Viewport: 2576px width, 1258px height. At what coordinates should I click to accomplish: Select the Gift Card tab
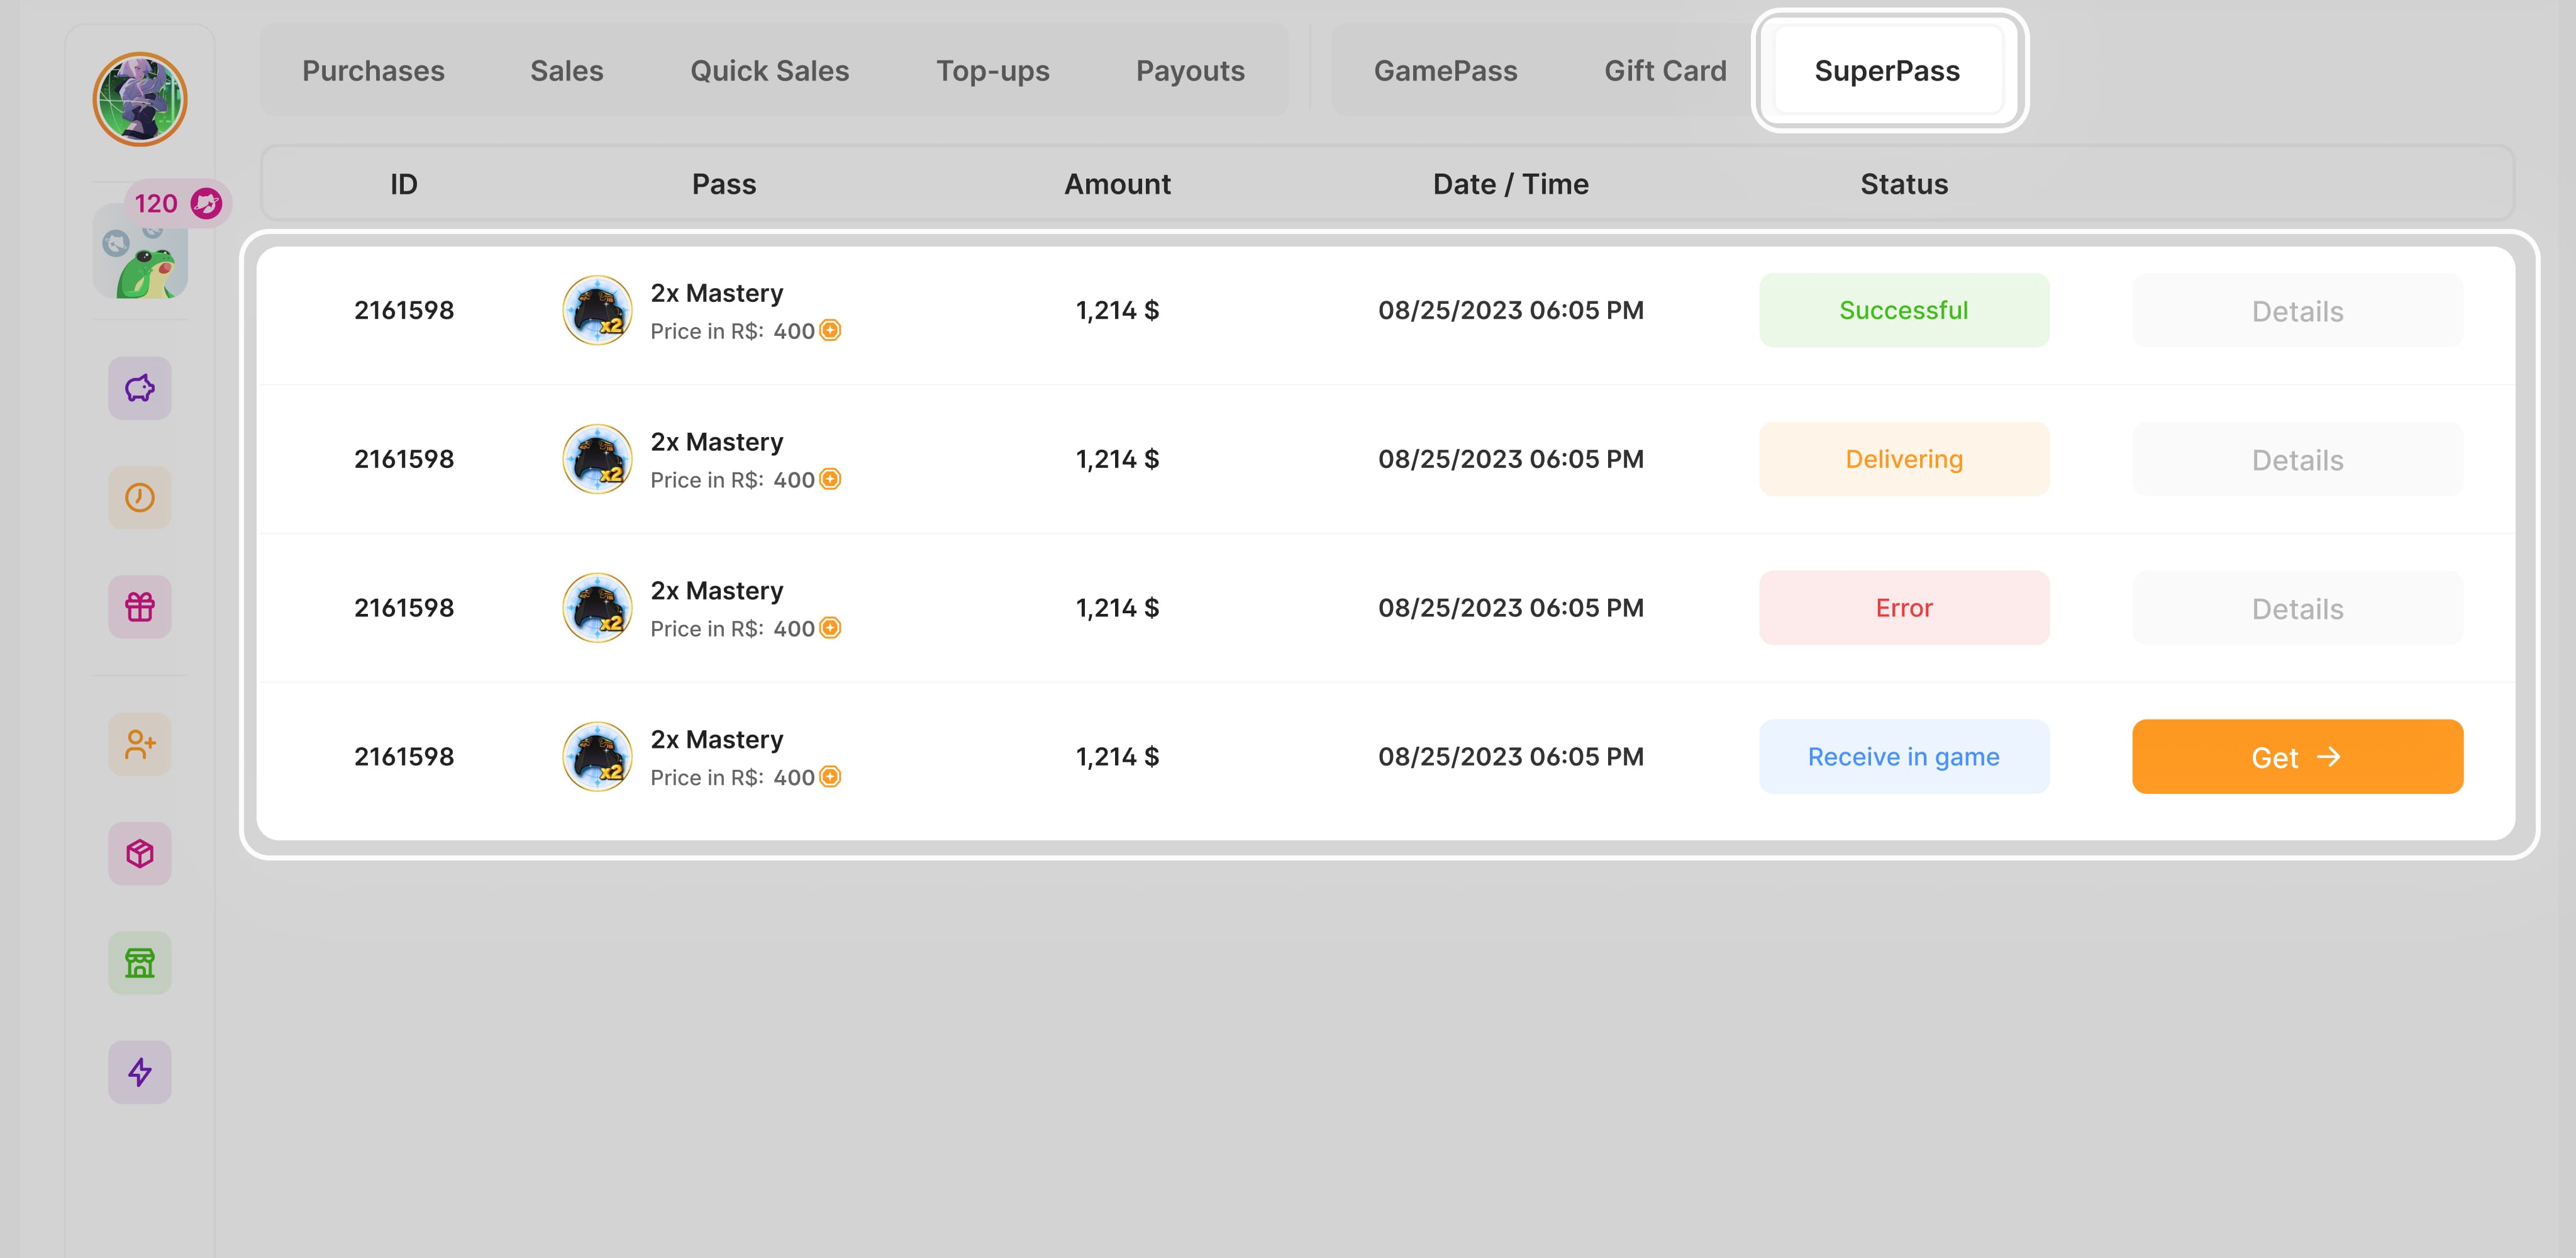1665,71
